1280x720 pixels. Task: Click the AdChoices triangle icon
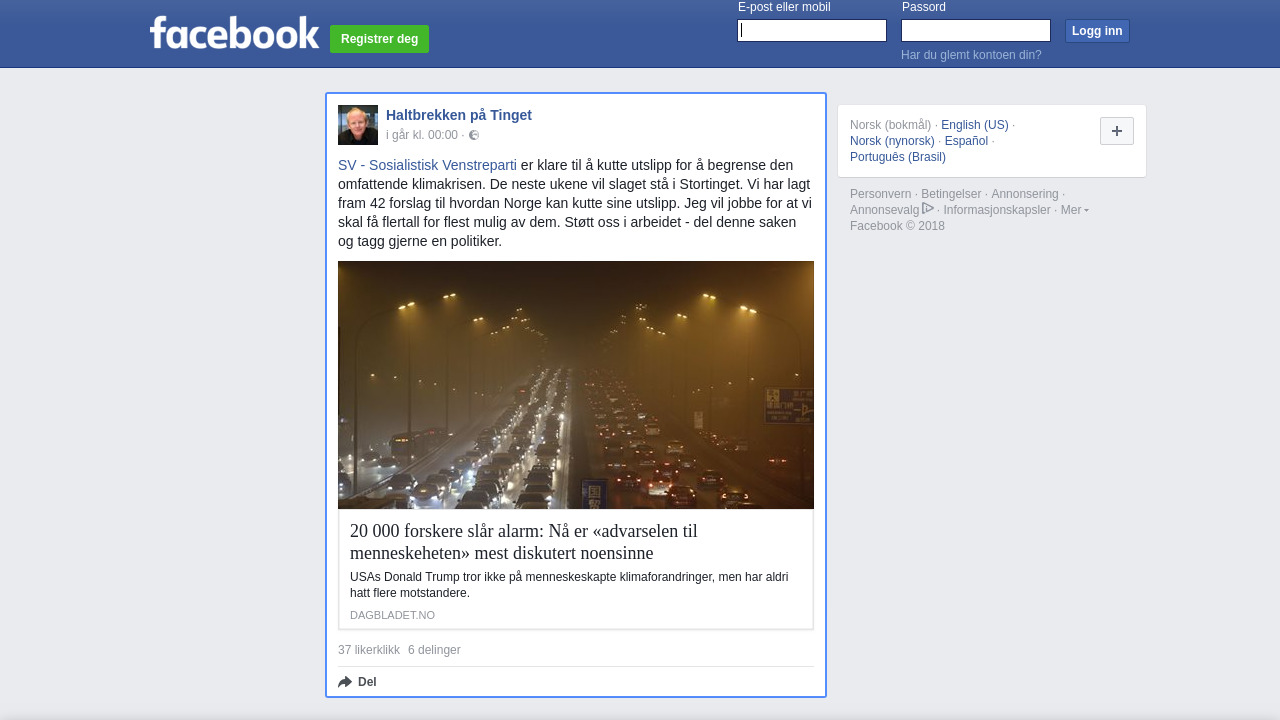tap(928, 209)
